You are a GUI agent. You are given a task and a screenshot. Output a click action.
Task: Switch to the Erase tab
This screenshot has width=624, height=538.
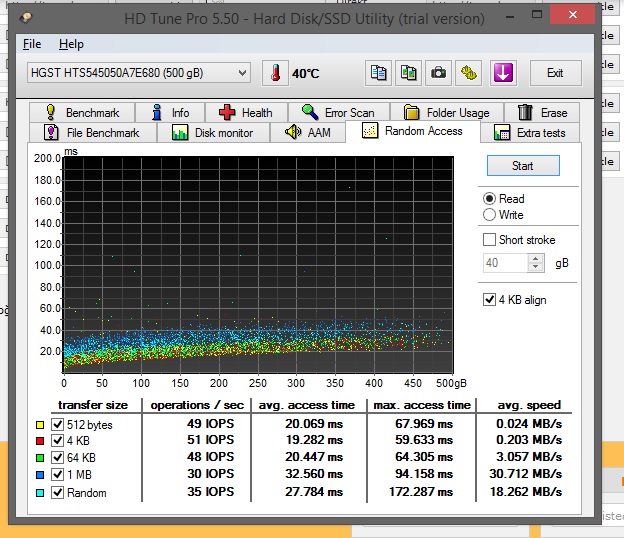click(x=542, y=113)
